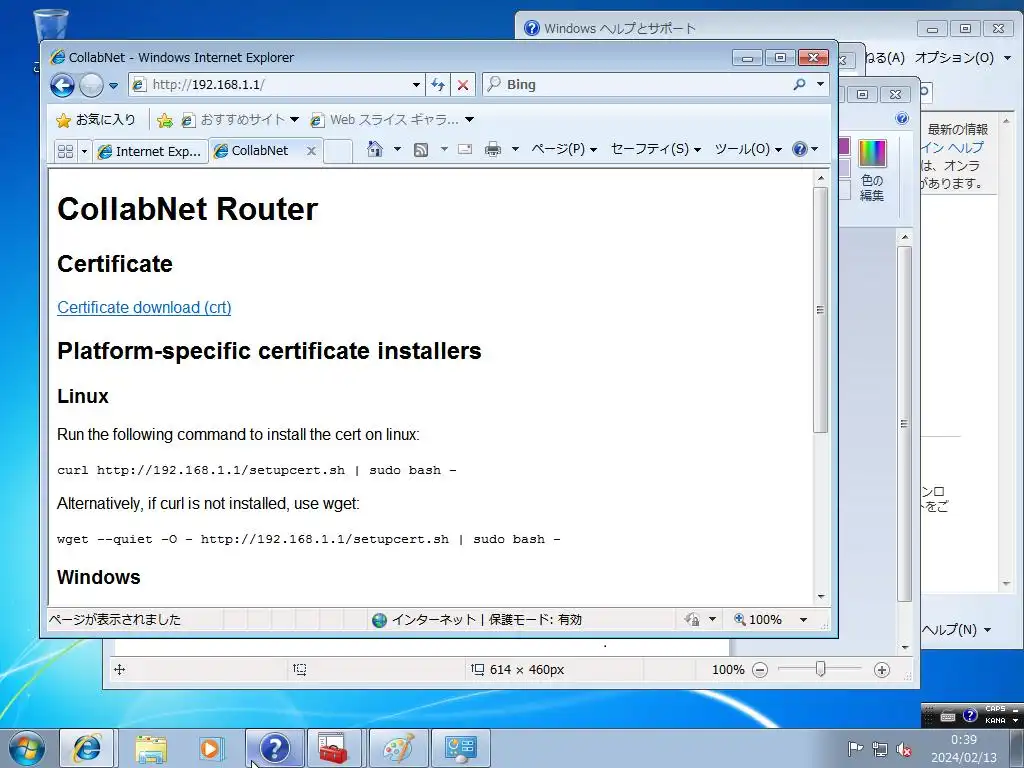
Task: Expand the print options dropdown arrow
Action: point(515,150)
